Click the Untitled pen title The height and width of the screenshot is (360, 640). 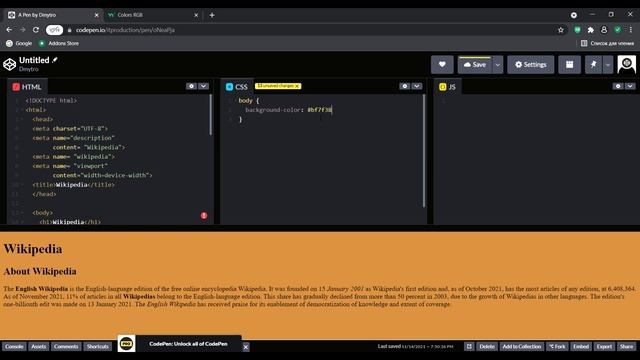[x=34, y=60]
